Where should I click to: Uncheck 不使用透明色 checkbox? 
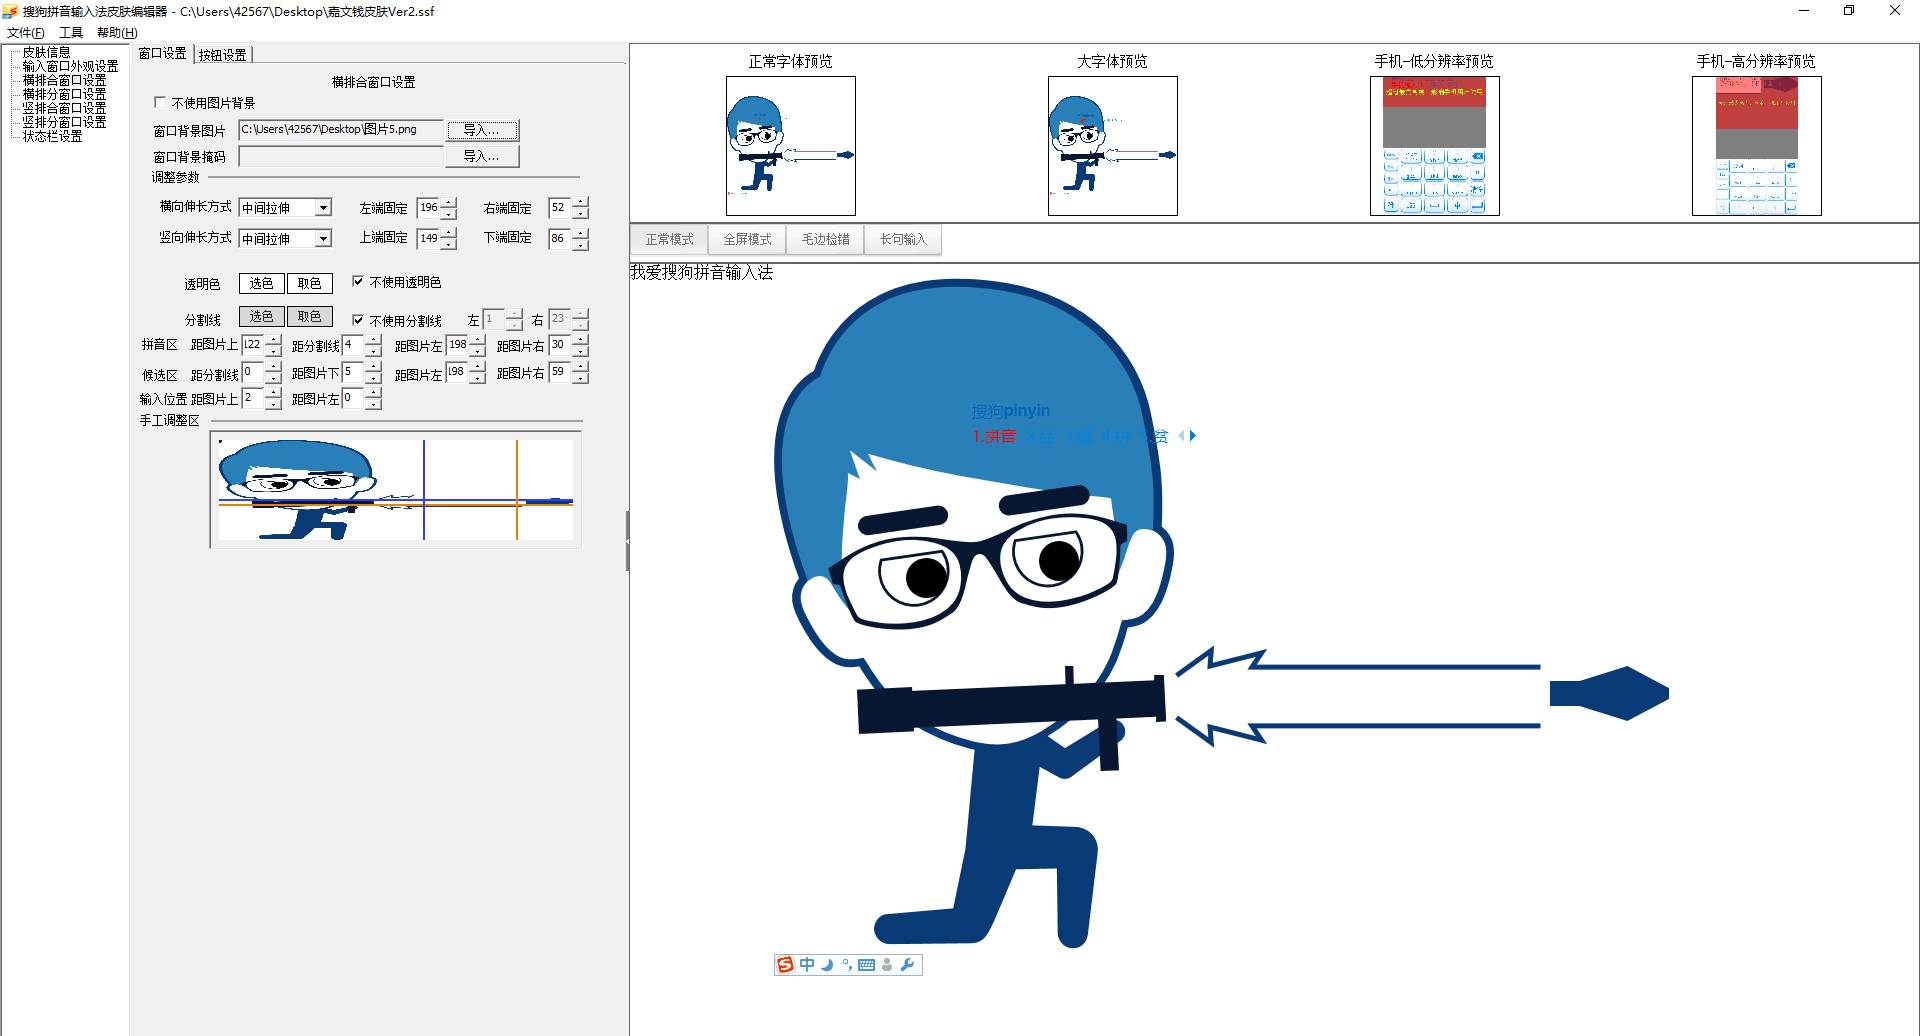pyautogui.click(x=358, y=282)
